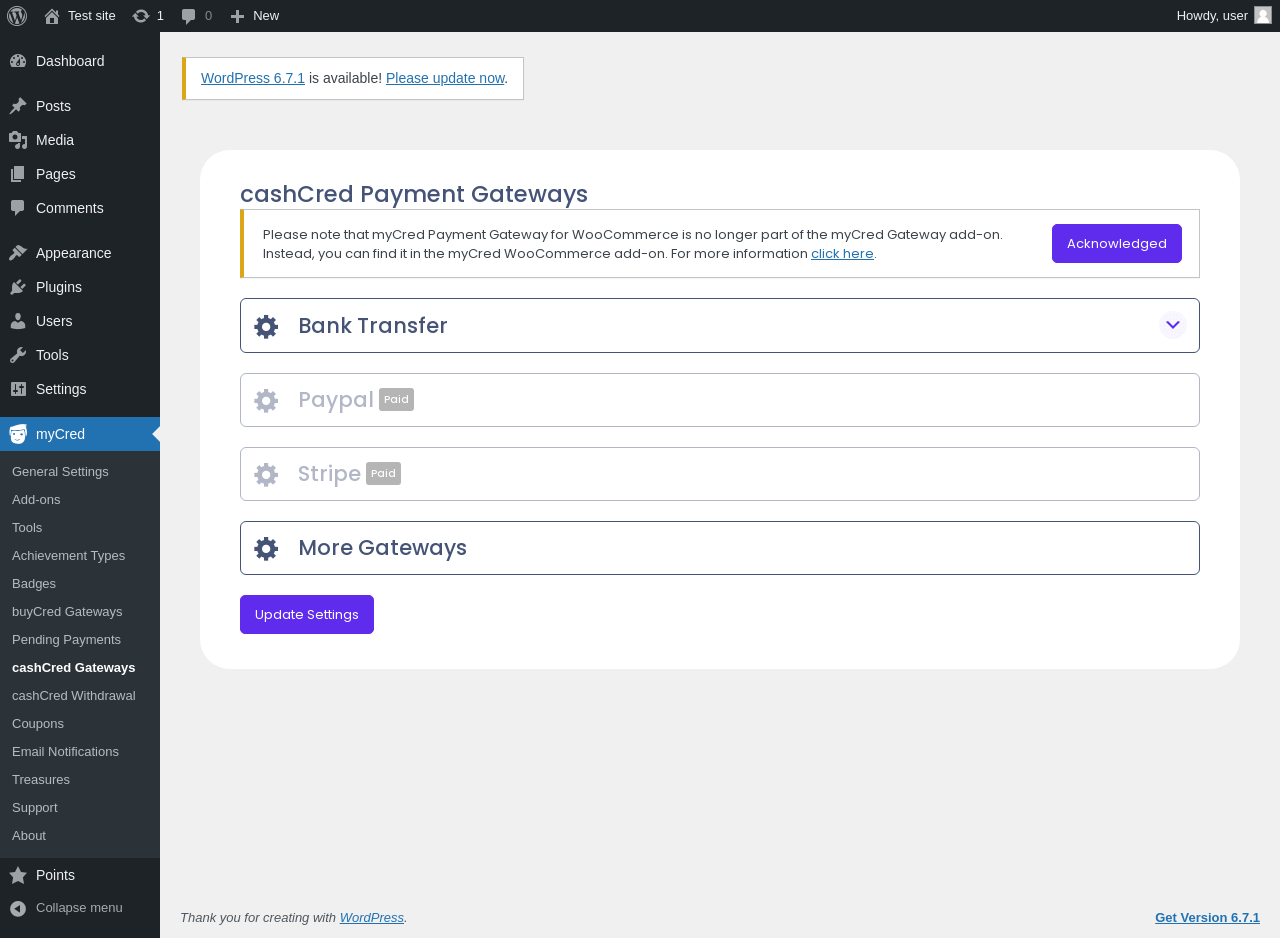Click the cashCred Payment Gateways heading
The width and height of the screenshot is (1280, 938).
(414, 194)
